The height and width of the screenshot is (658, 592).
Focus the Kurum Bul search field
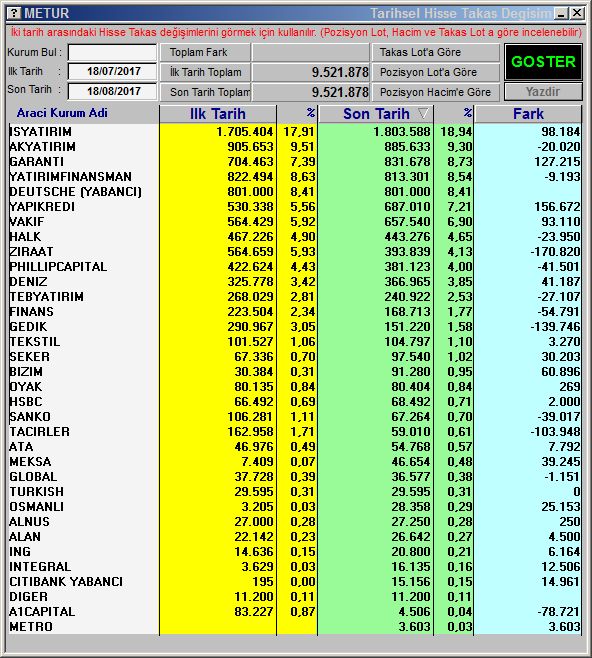[x=112, y=52]
